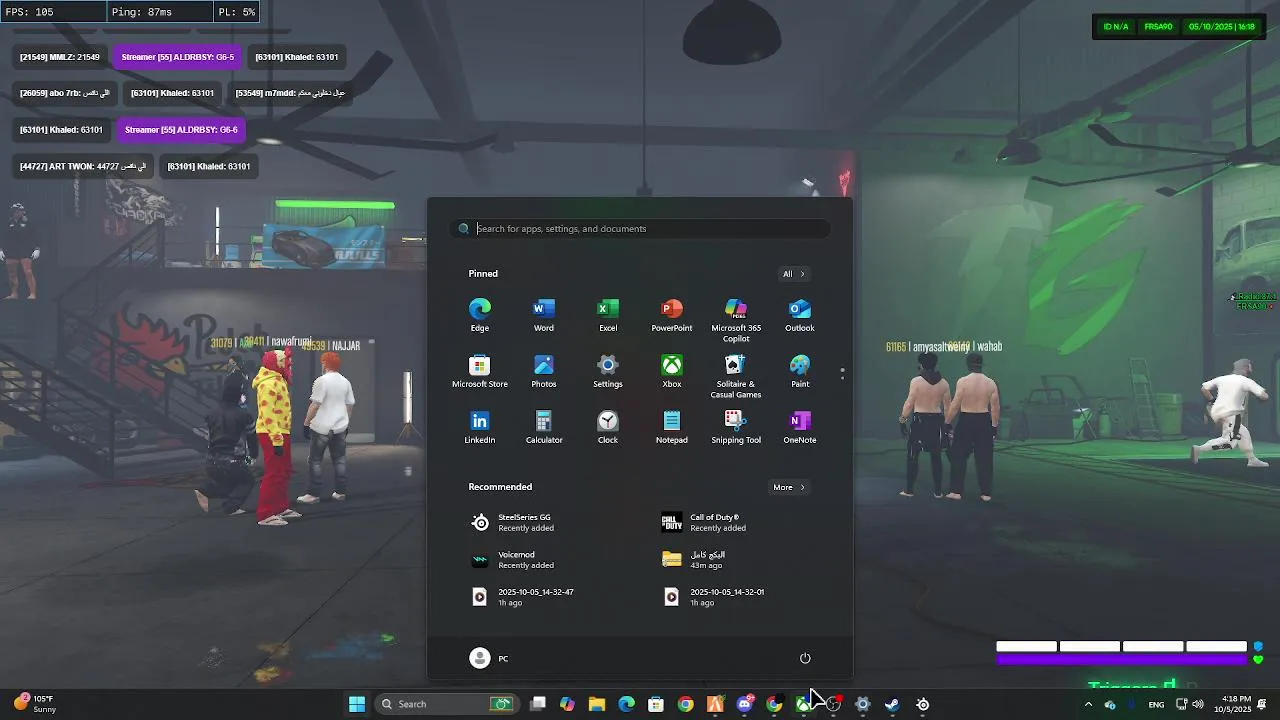The image size is (1280, 720).
Task: Open the volume and network quick settings
Action: pyautogui.click(x=1190, y=704)
